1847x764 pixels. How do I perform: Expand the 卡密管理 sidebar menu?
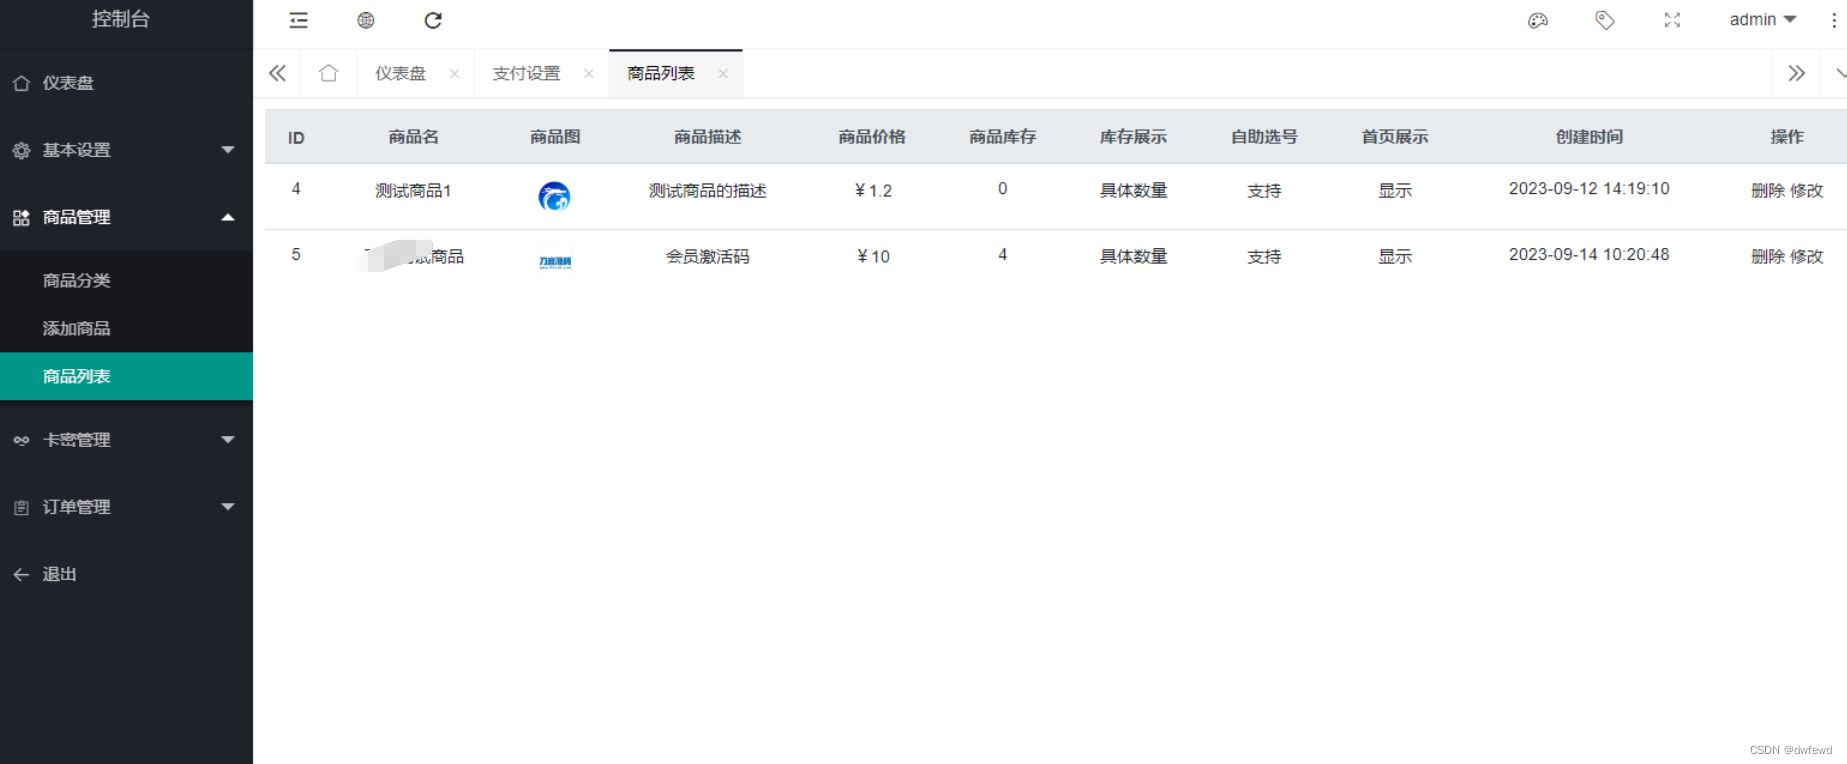[x=126, y=440]
